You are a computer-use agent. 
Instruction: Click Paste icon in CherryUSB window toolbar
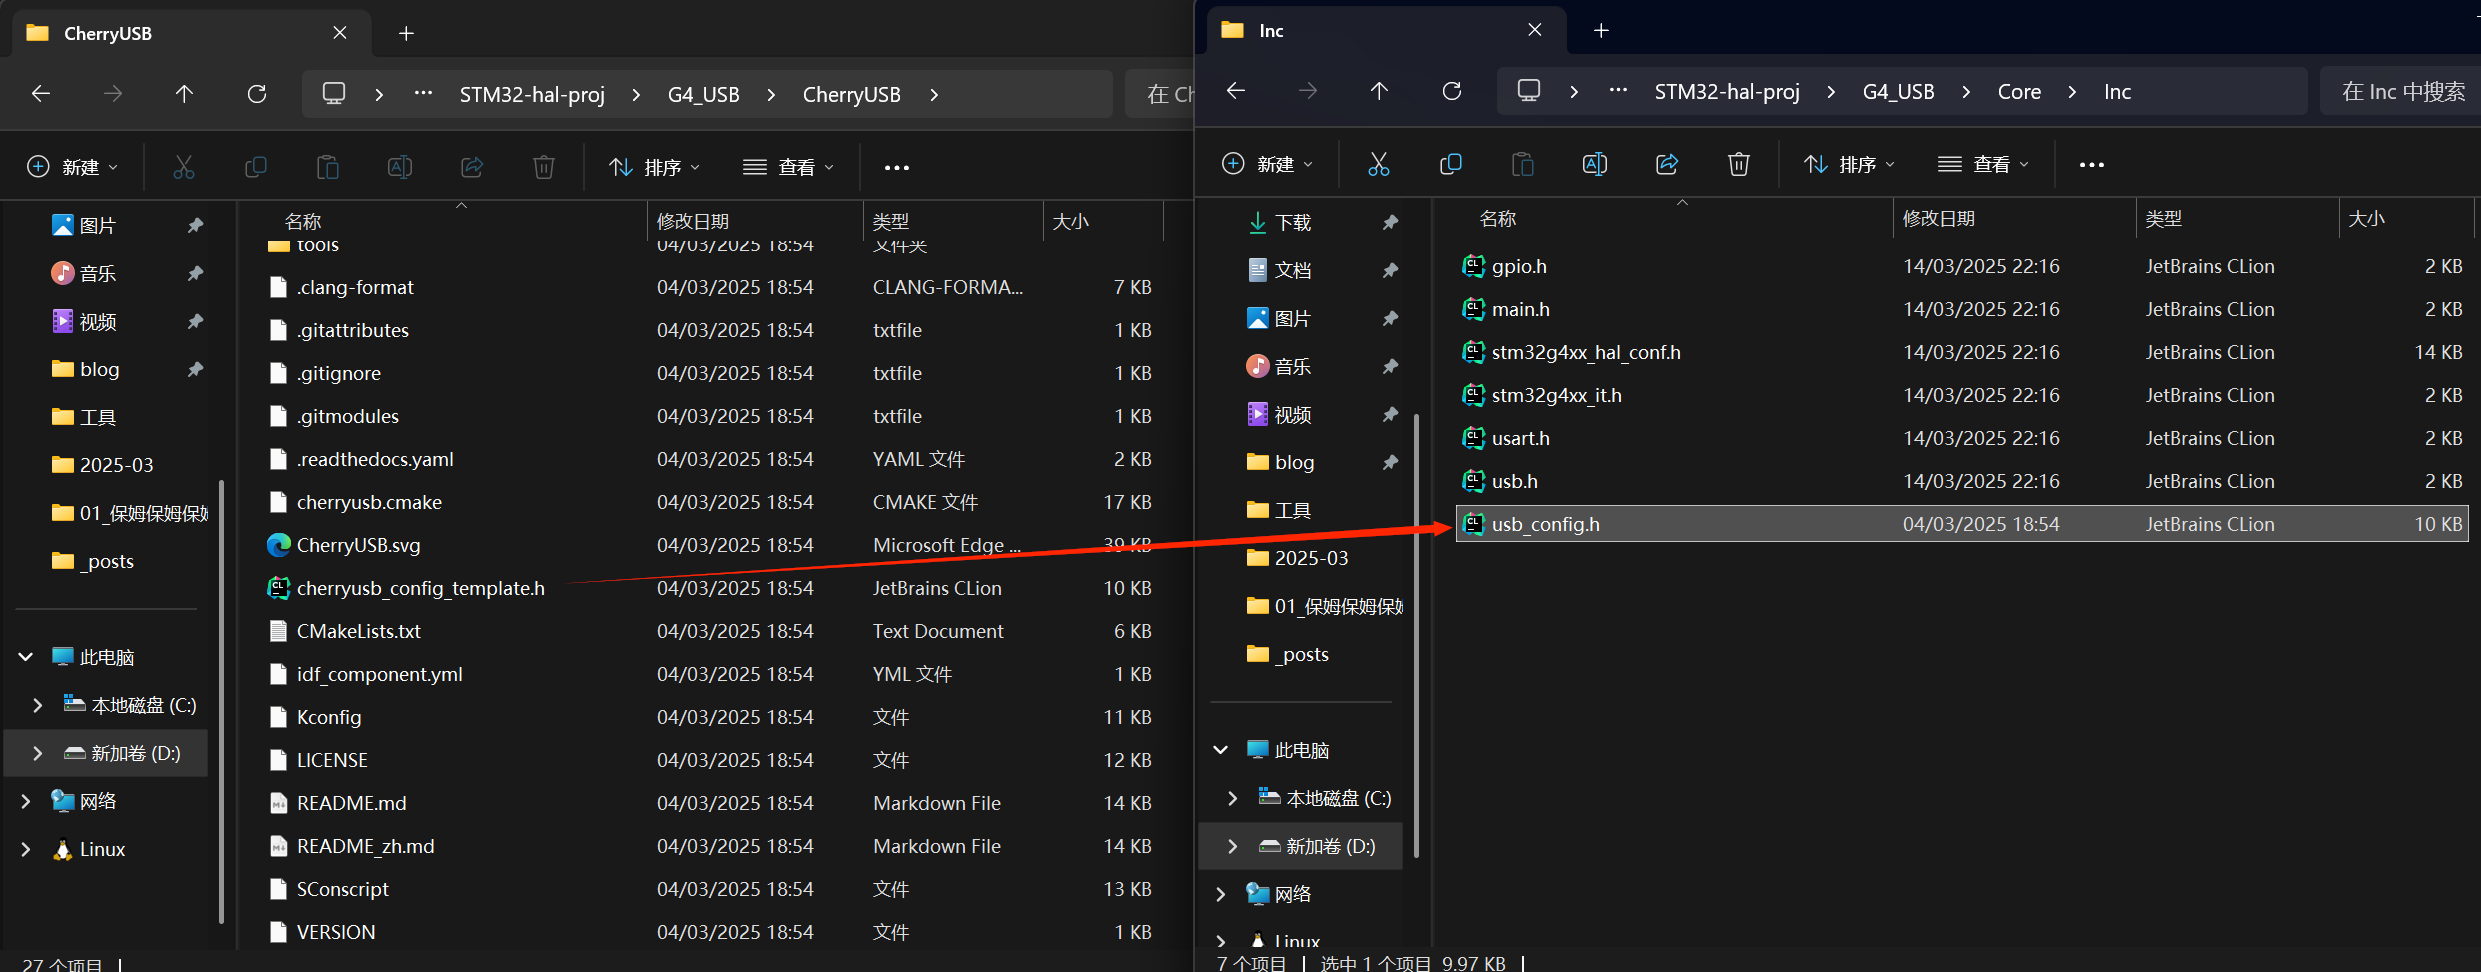click(328, 167)
